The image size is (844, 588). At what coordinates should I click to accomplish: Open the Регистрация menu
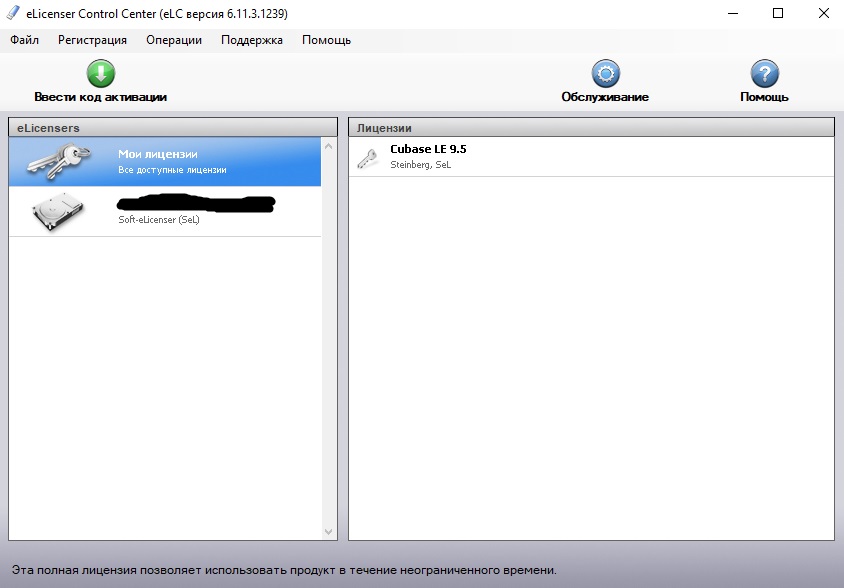click(93, 40)
